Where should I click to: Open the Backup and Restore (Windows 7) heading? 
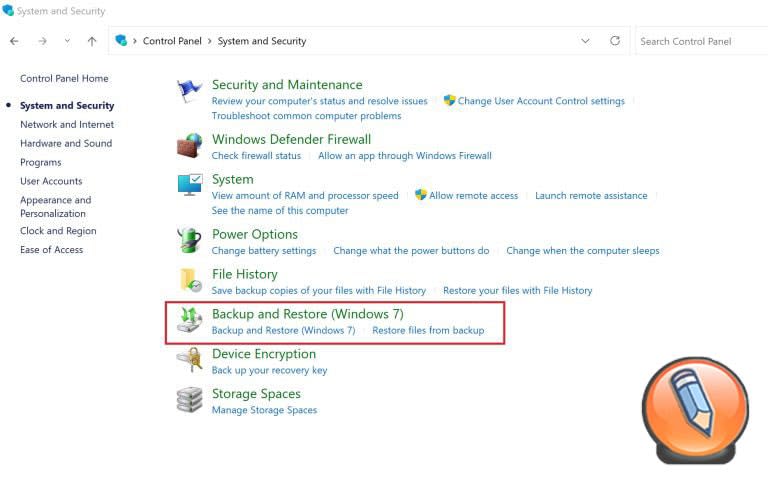point(308,314)
